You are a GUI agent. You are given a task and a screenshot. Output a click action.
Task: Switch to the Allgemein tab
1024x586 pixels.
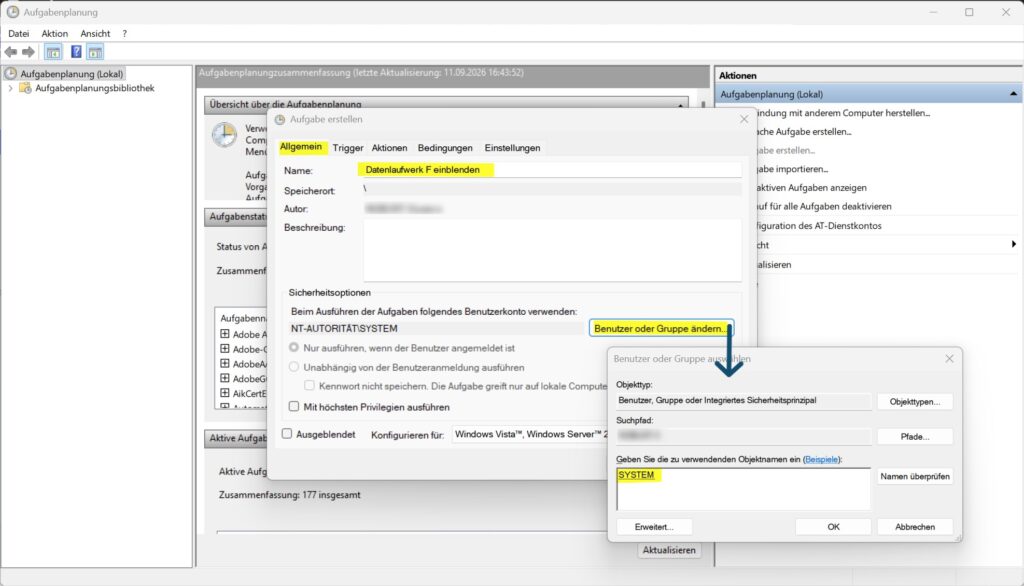[300, 147]
